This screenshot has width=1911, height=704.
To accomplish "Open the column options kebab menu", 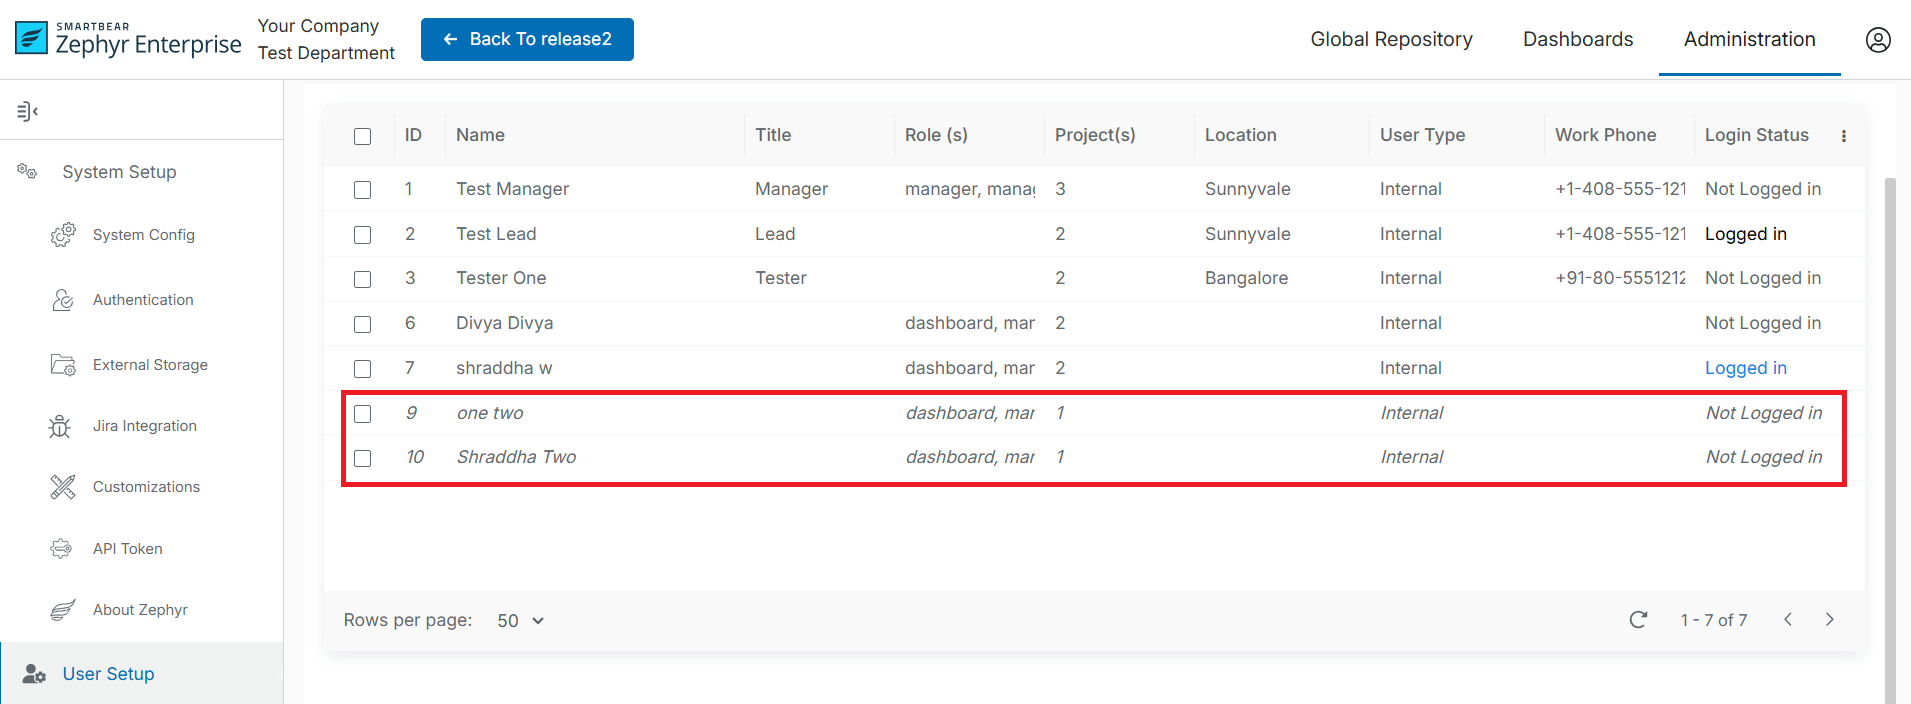I will coord(1843,136).
